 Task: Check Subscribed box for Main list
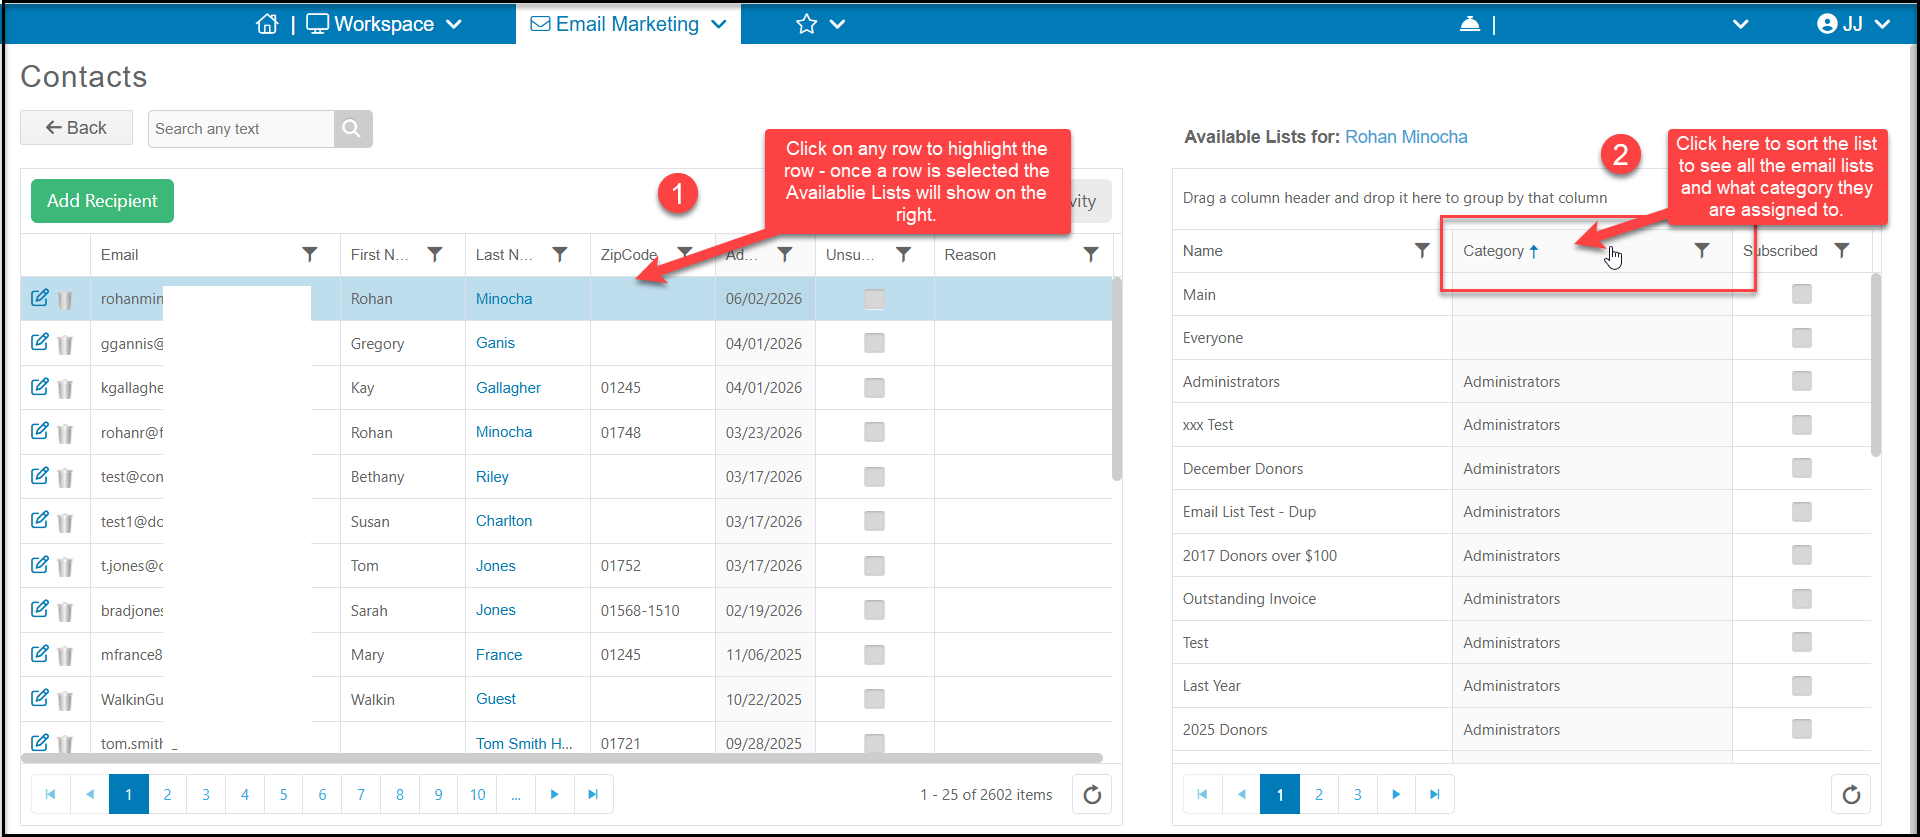tap(1802, 294)
